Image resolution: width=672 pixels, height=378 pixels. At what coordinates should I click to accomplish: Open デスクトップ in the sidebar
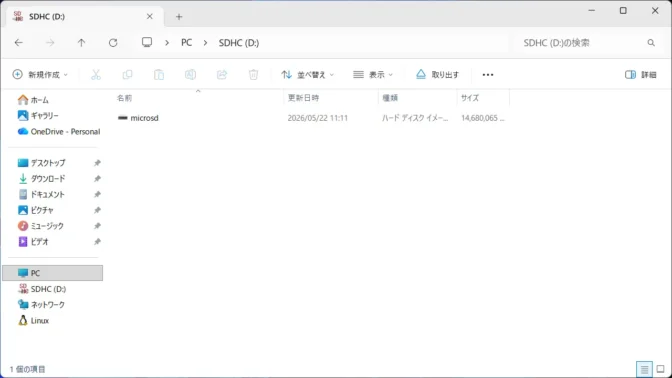click(48, 163)
